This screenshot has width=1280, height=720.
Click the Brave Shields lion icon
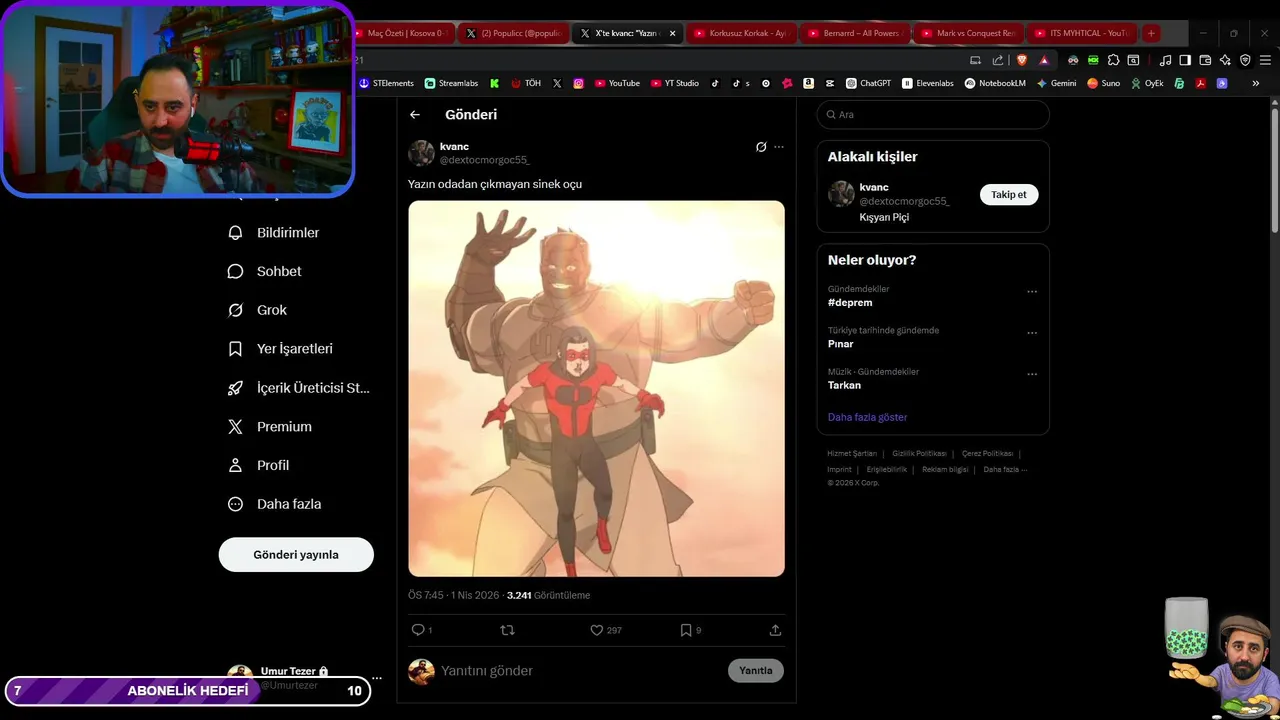tap(1022, 60)
